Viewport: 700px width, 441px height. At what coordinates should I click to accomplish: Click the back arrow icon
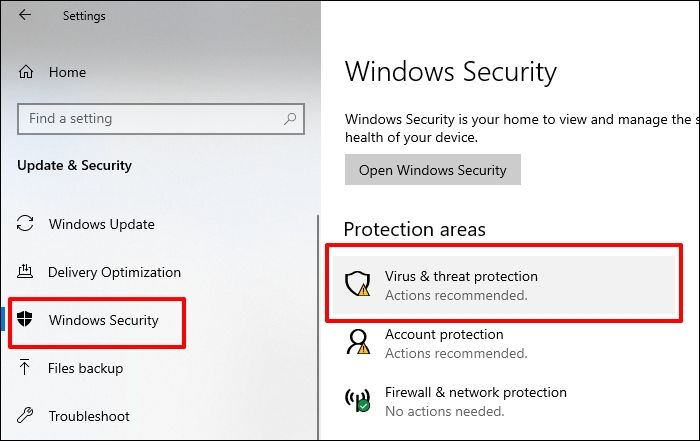pyautogui.click(x=24, y=15)
